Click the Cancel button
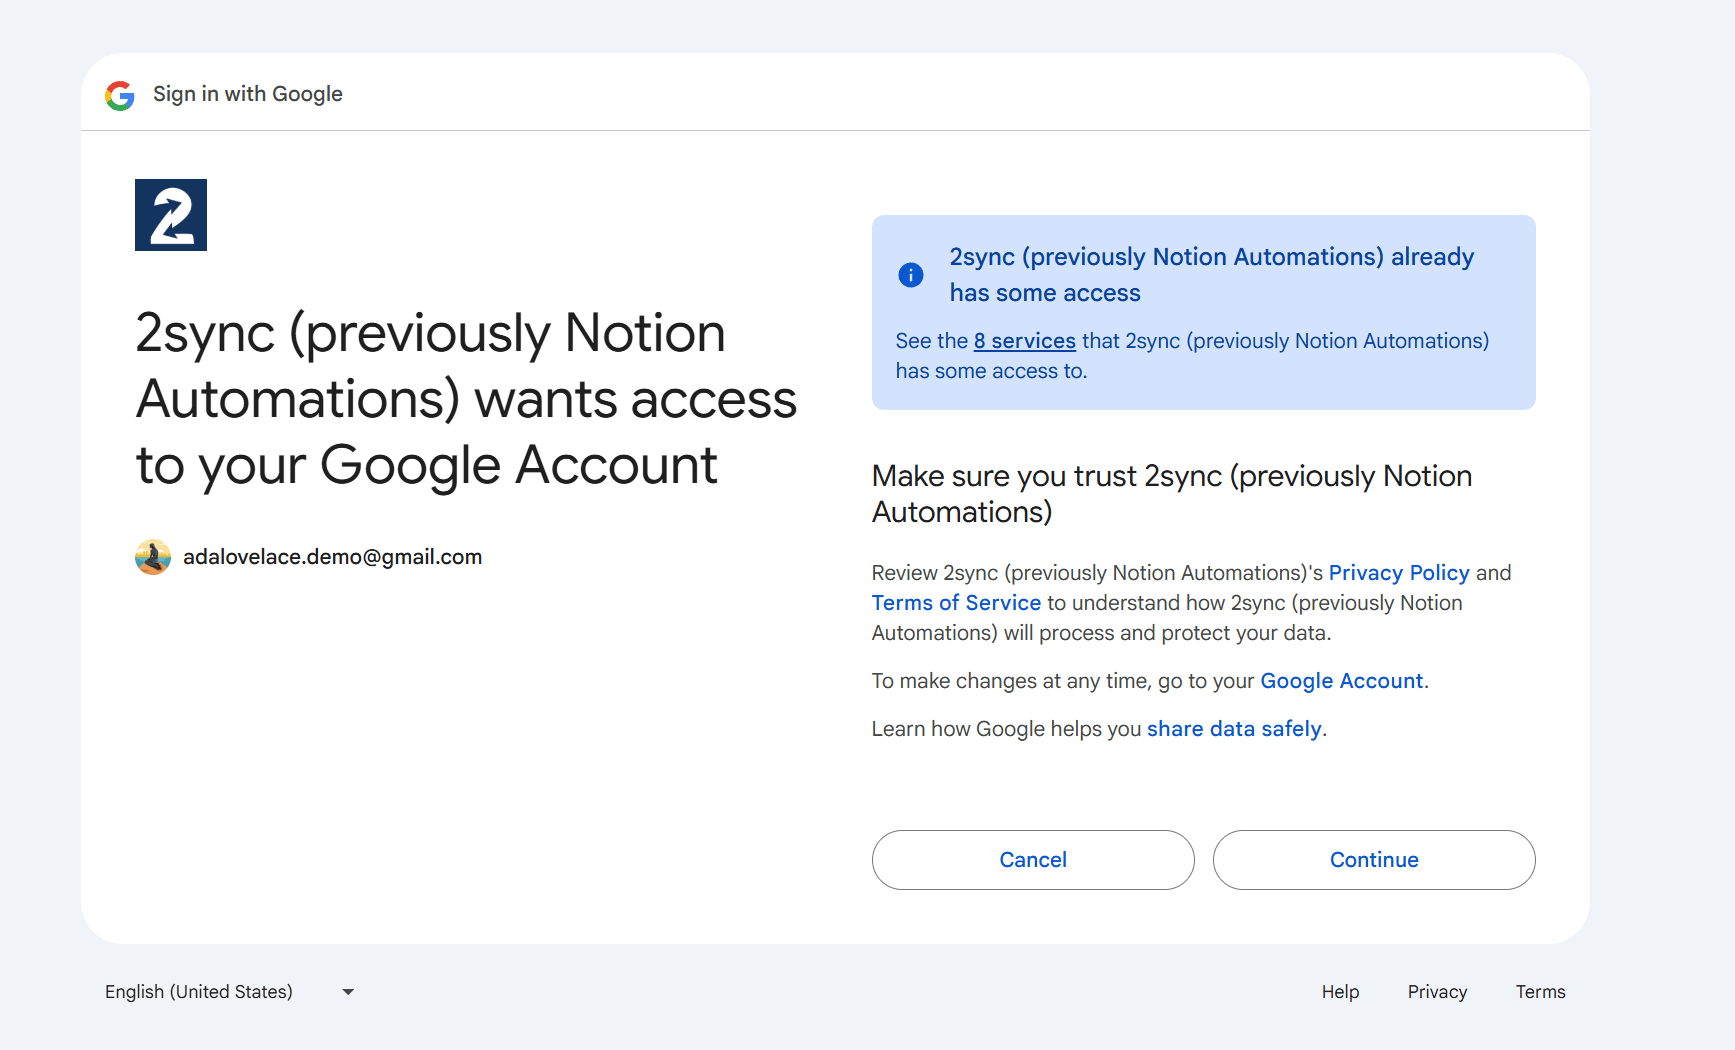 coord(1033,860)
